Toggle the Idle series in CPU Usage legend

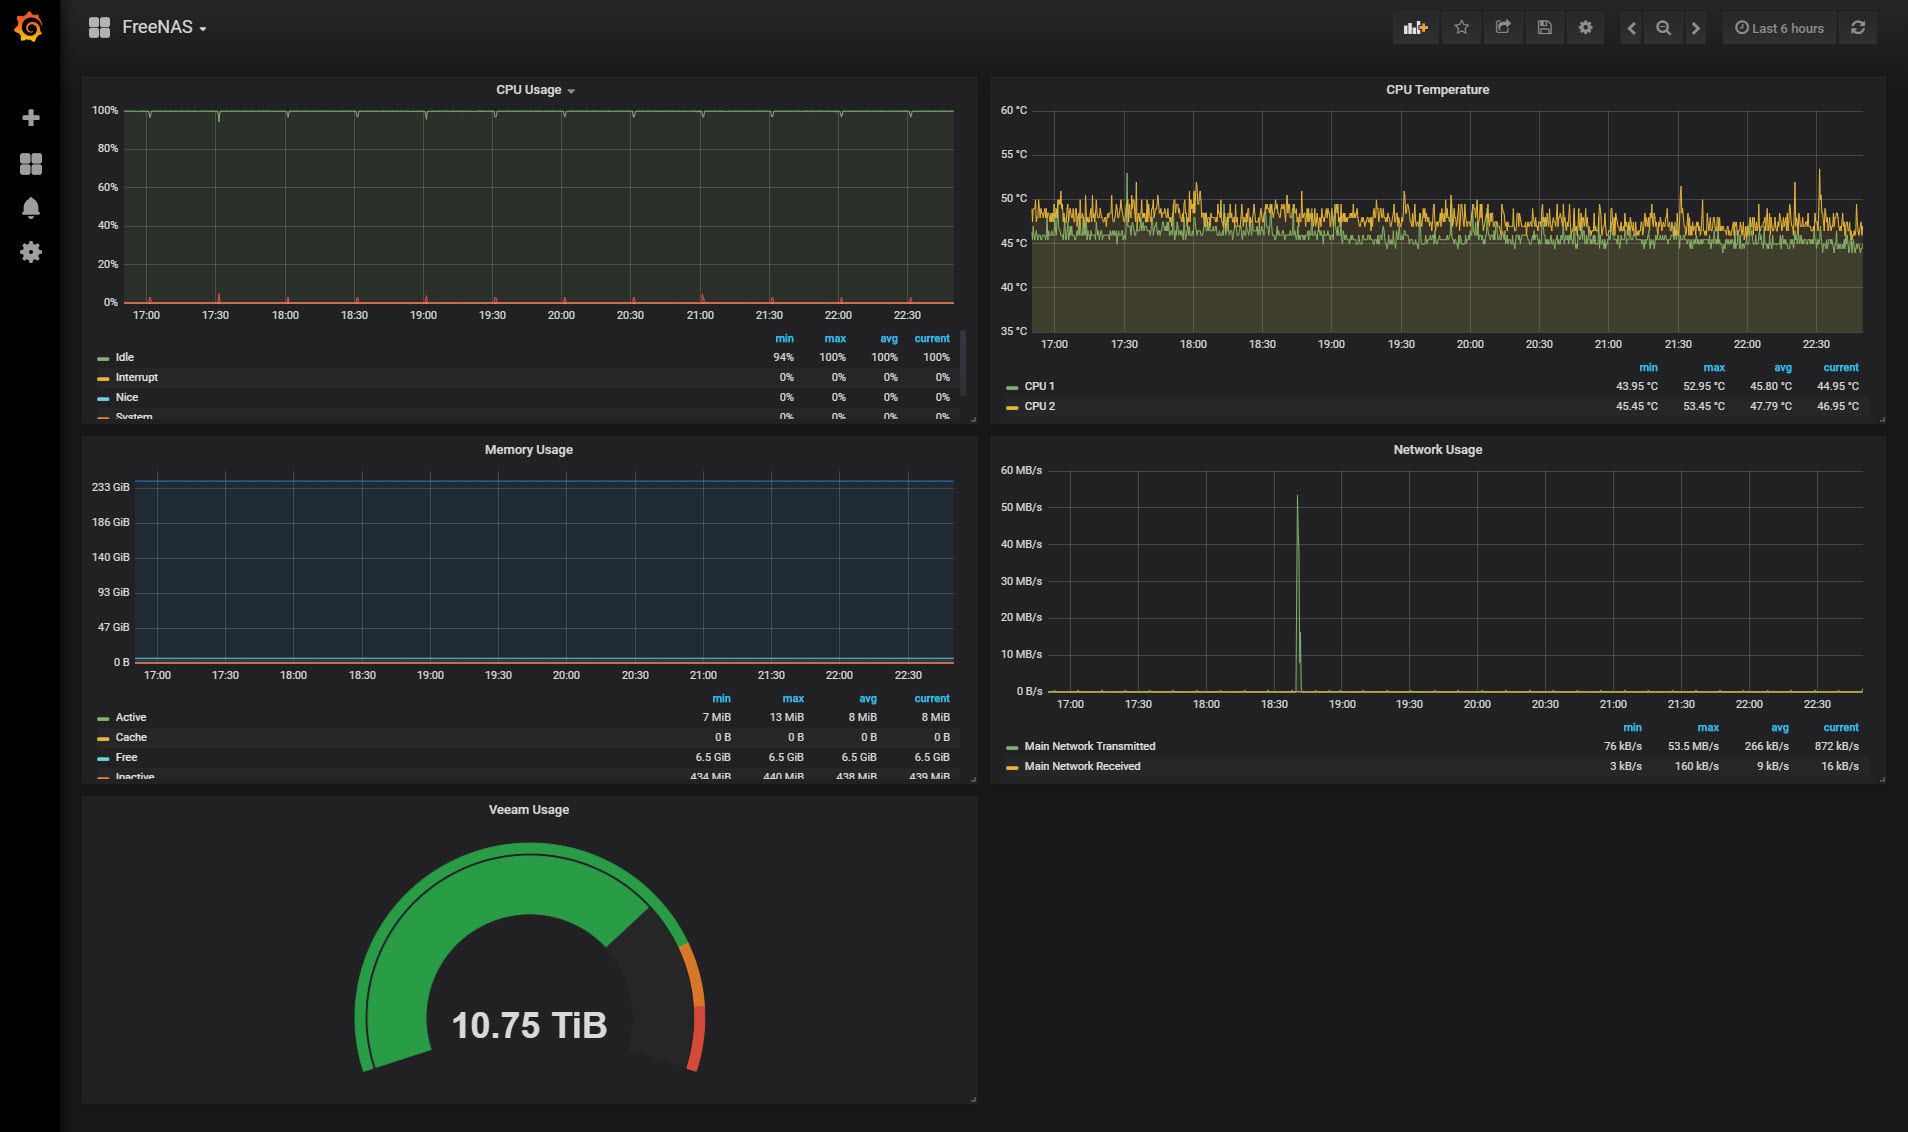coord(124,357)
